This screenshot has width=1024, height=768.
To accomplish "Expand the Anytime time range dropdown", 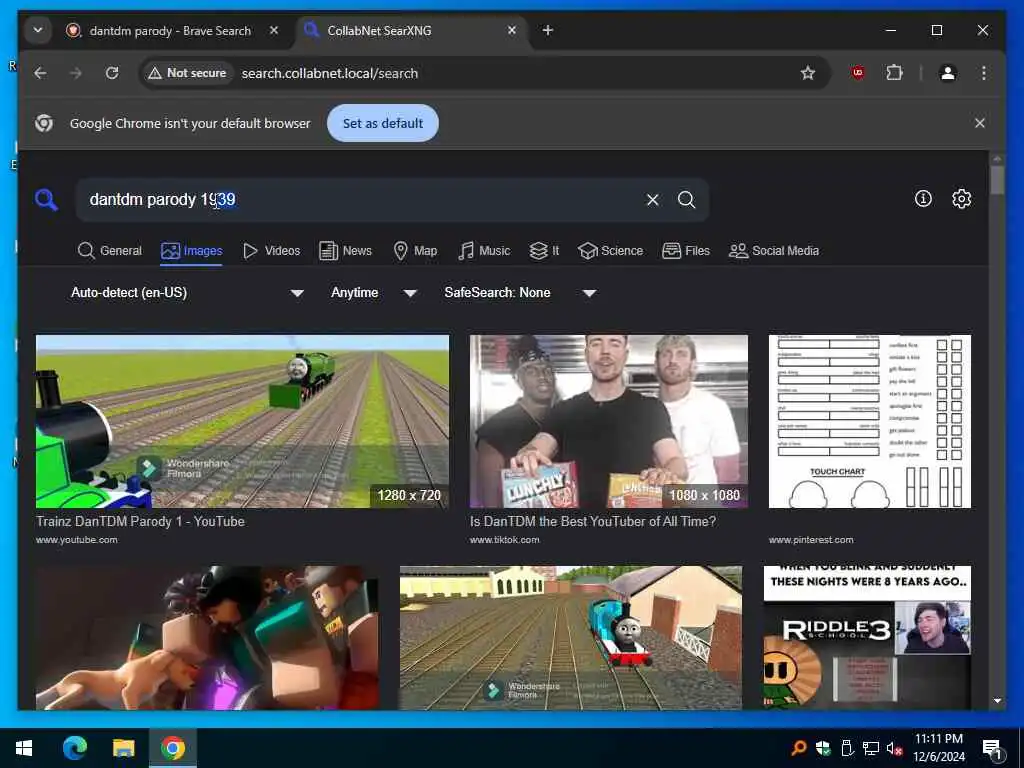I will click(x=374, y=293).
